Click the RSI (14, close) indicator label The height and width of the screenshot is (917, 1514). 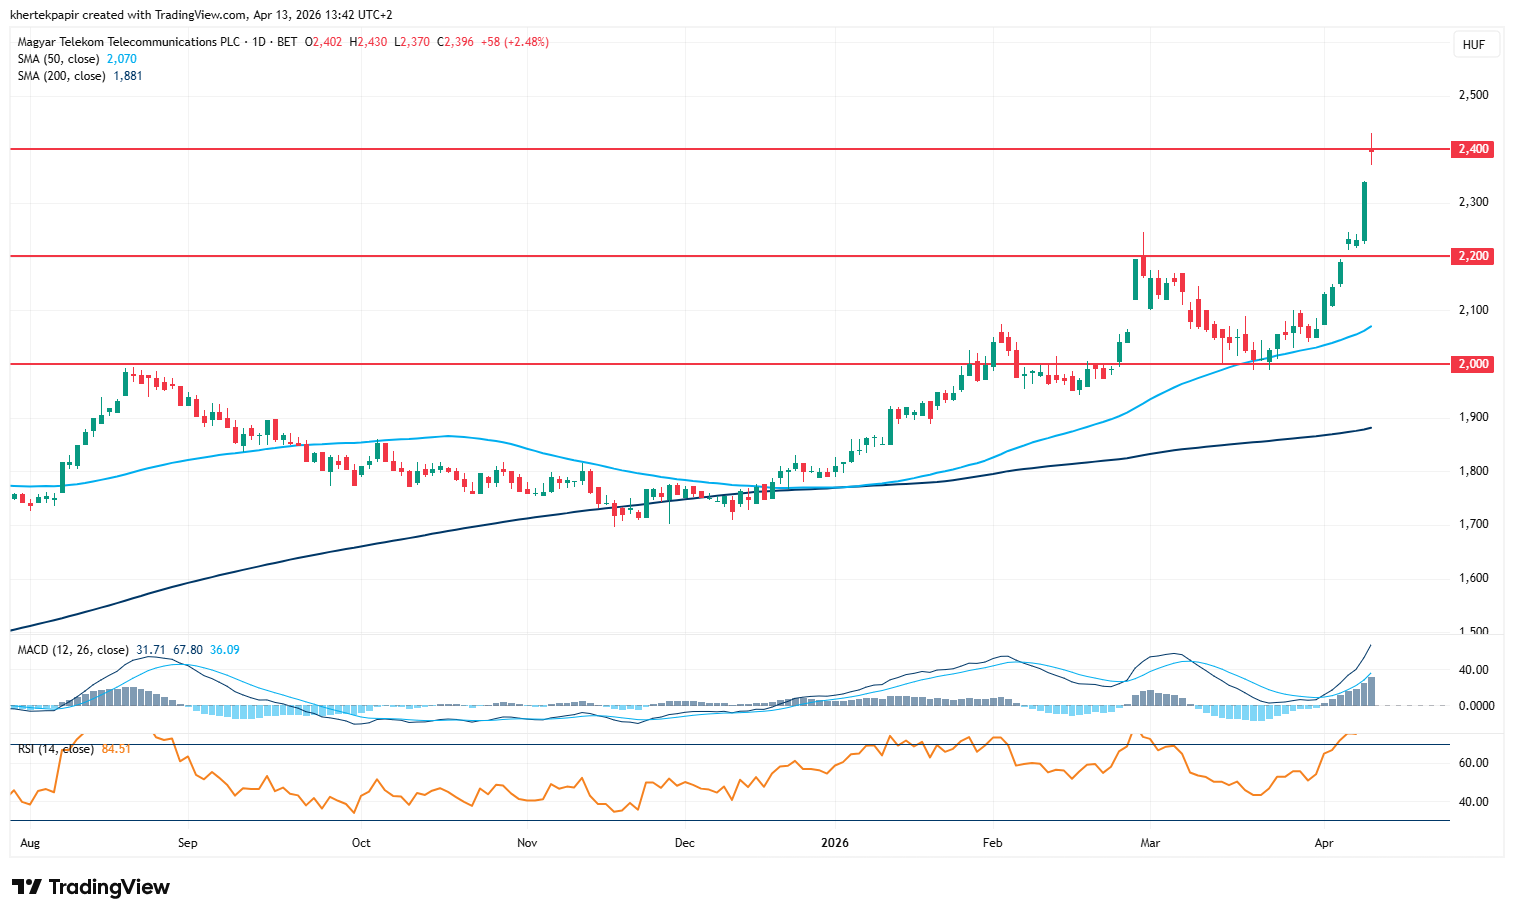(x=56, y=749)
